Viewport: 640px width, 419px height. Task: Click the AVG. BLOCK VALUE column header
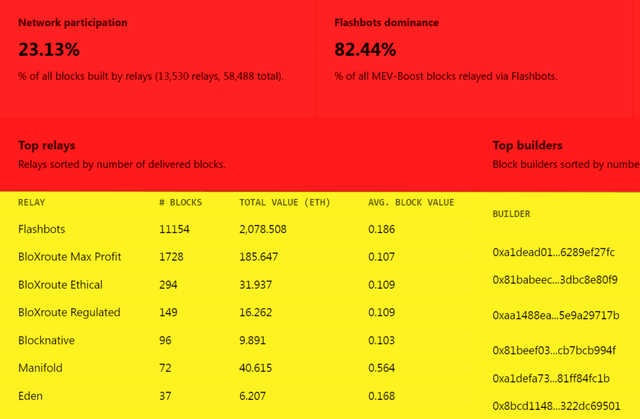pos(411,202)
